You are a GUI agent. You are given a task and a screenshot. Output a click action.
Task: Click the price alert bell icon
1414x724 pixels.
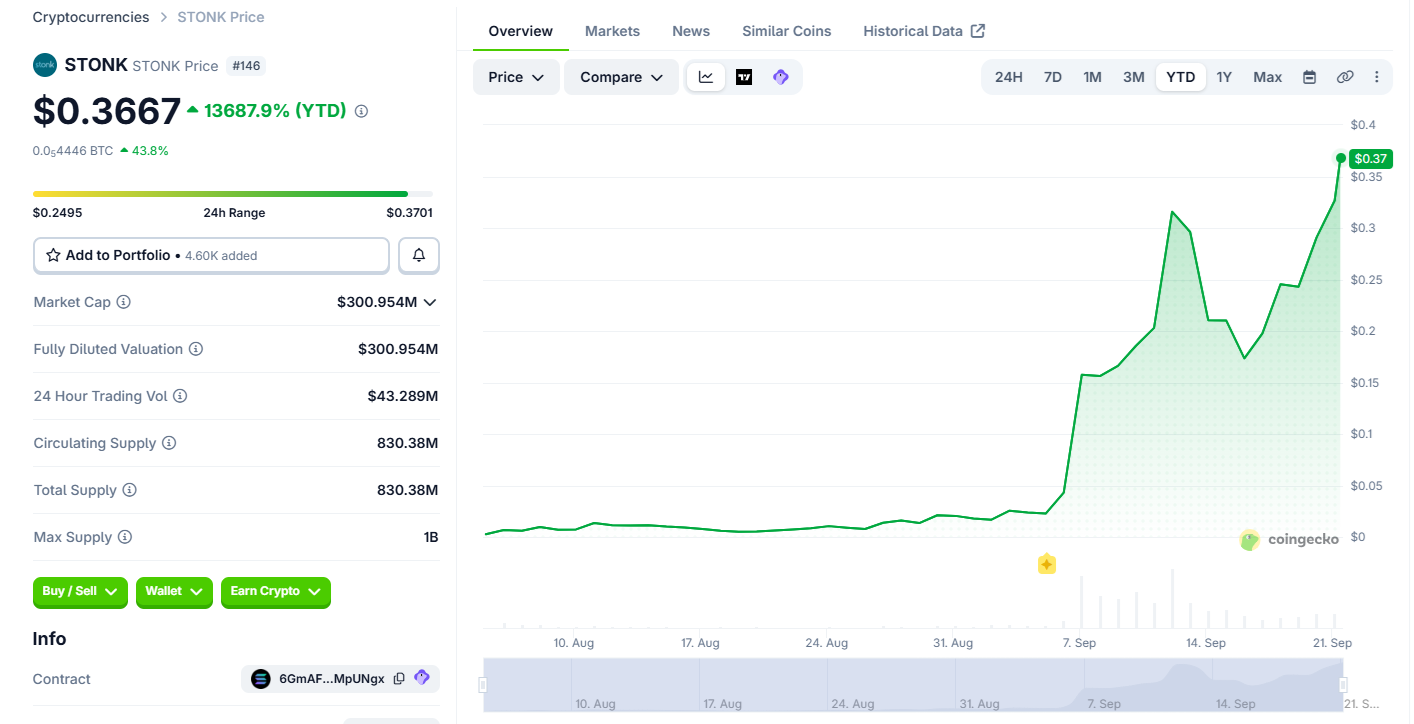pyautogui.click(x=419, y=255)
